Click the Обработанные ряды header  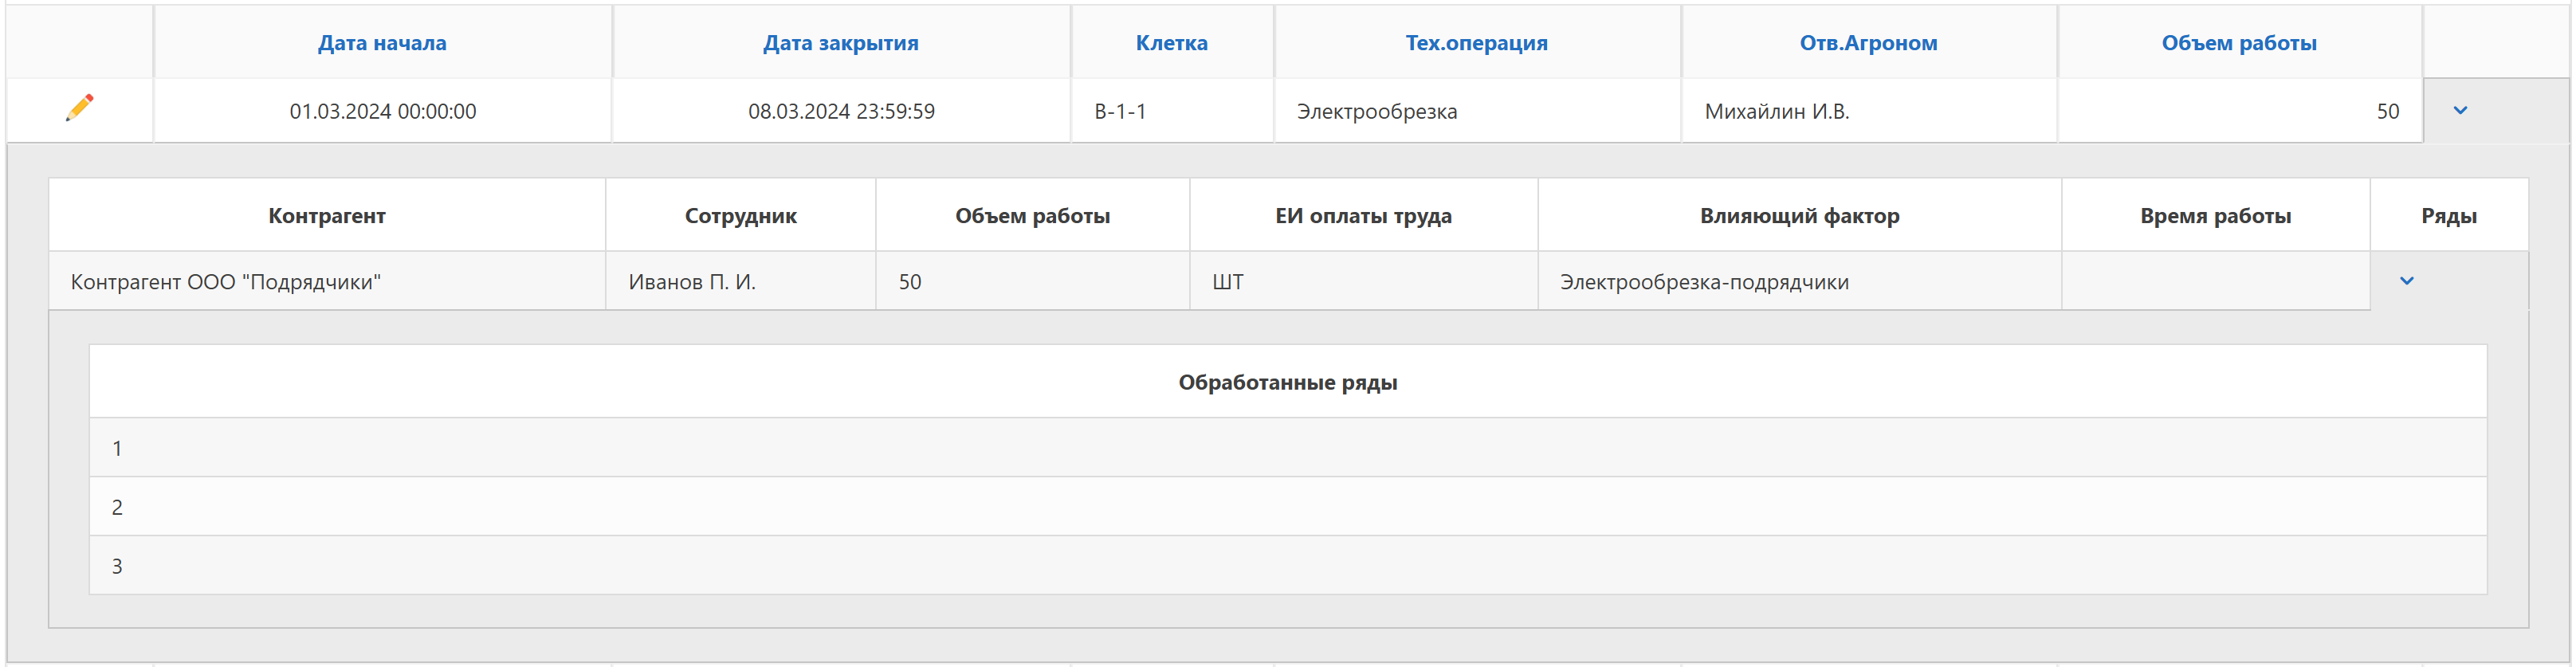[1287, 382]
